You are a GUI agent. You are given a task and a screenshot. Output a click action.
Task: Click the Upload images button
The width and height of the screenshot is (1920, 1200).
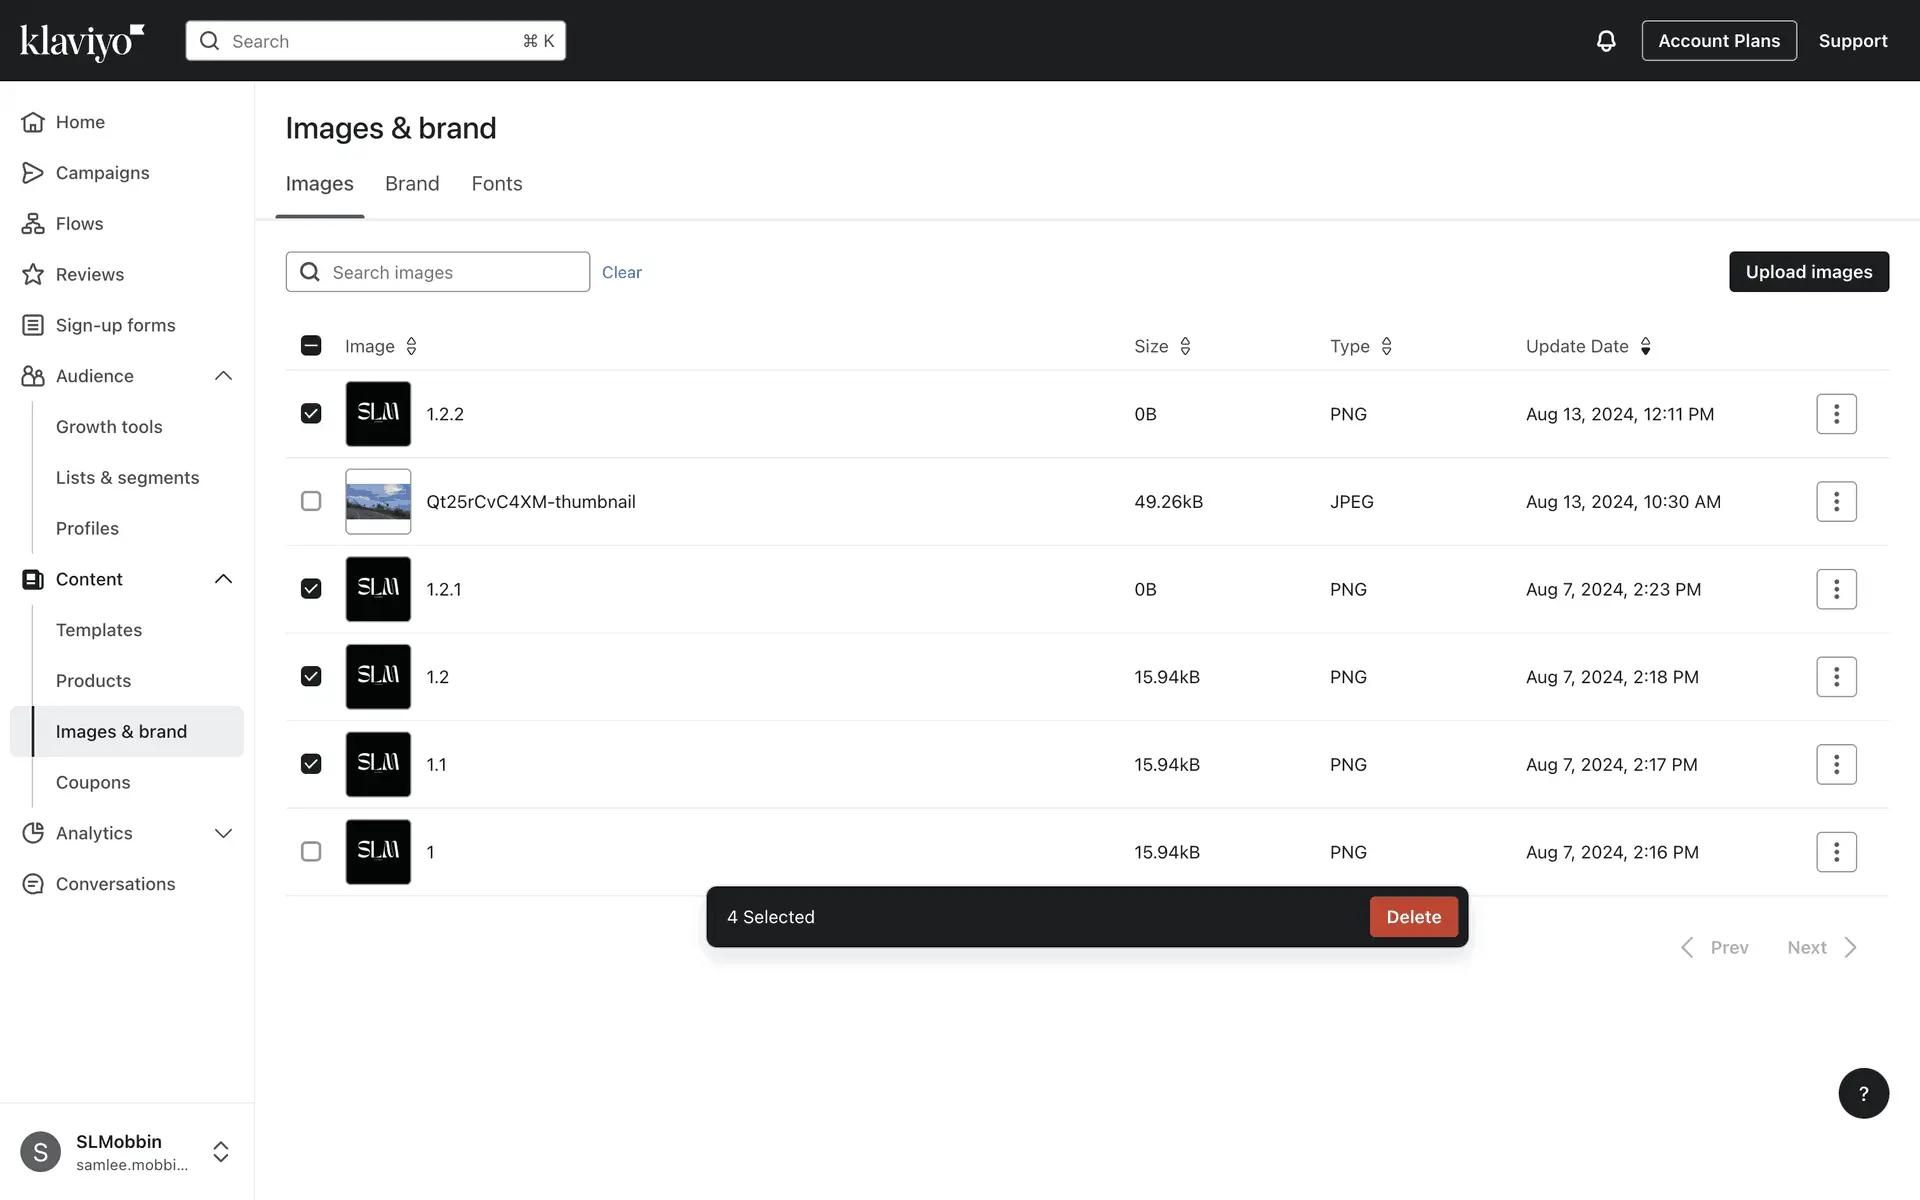(1808, 272)
